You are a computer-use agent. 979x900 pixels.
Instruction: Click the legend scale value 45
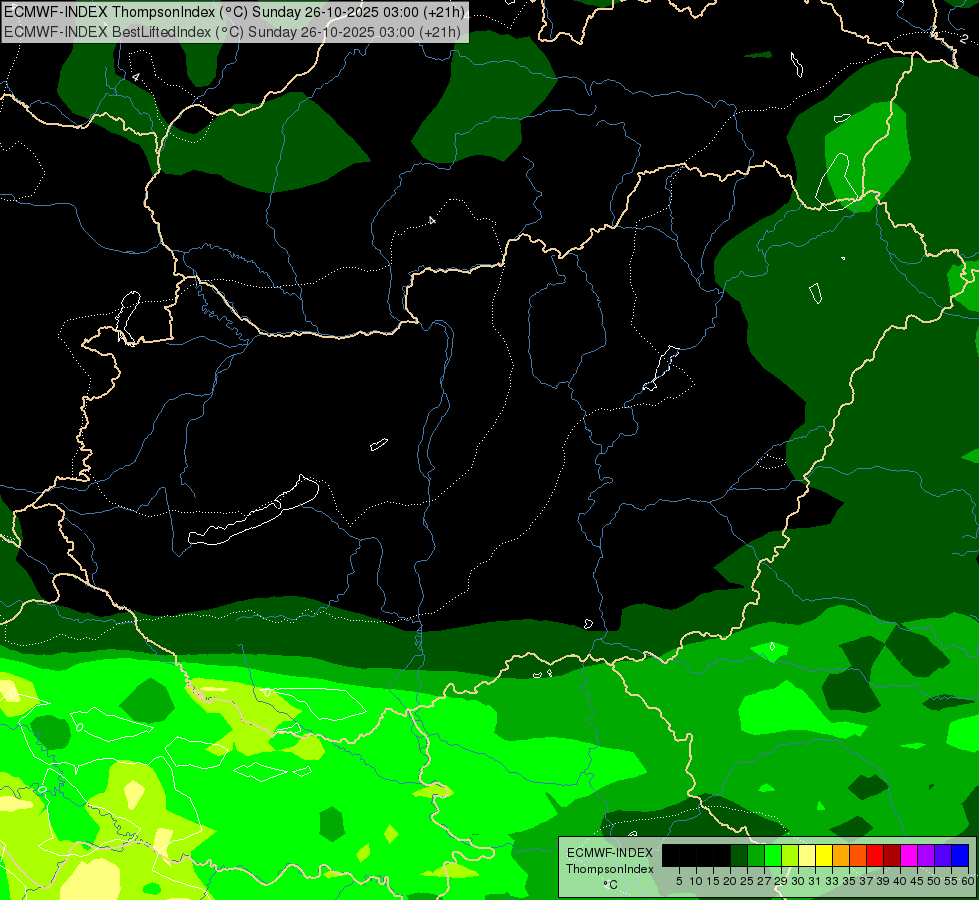[917, 881]
